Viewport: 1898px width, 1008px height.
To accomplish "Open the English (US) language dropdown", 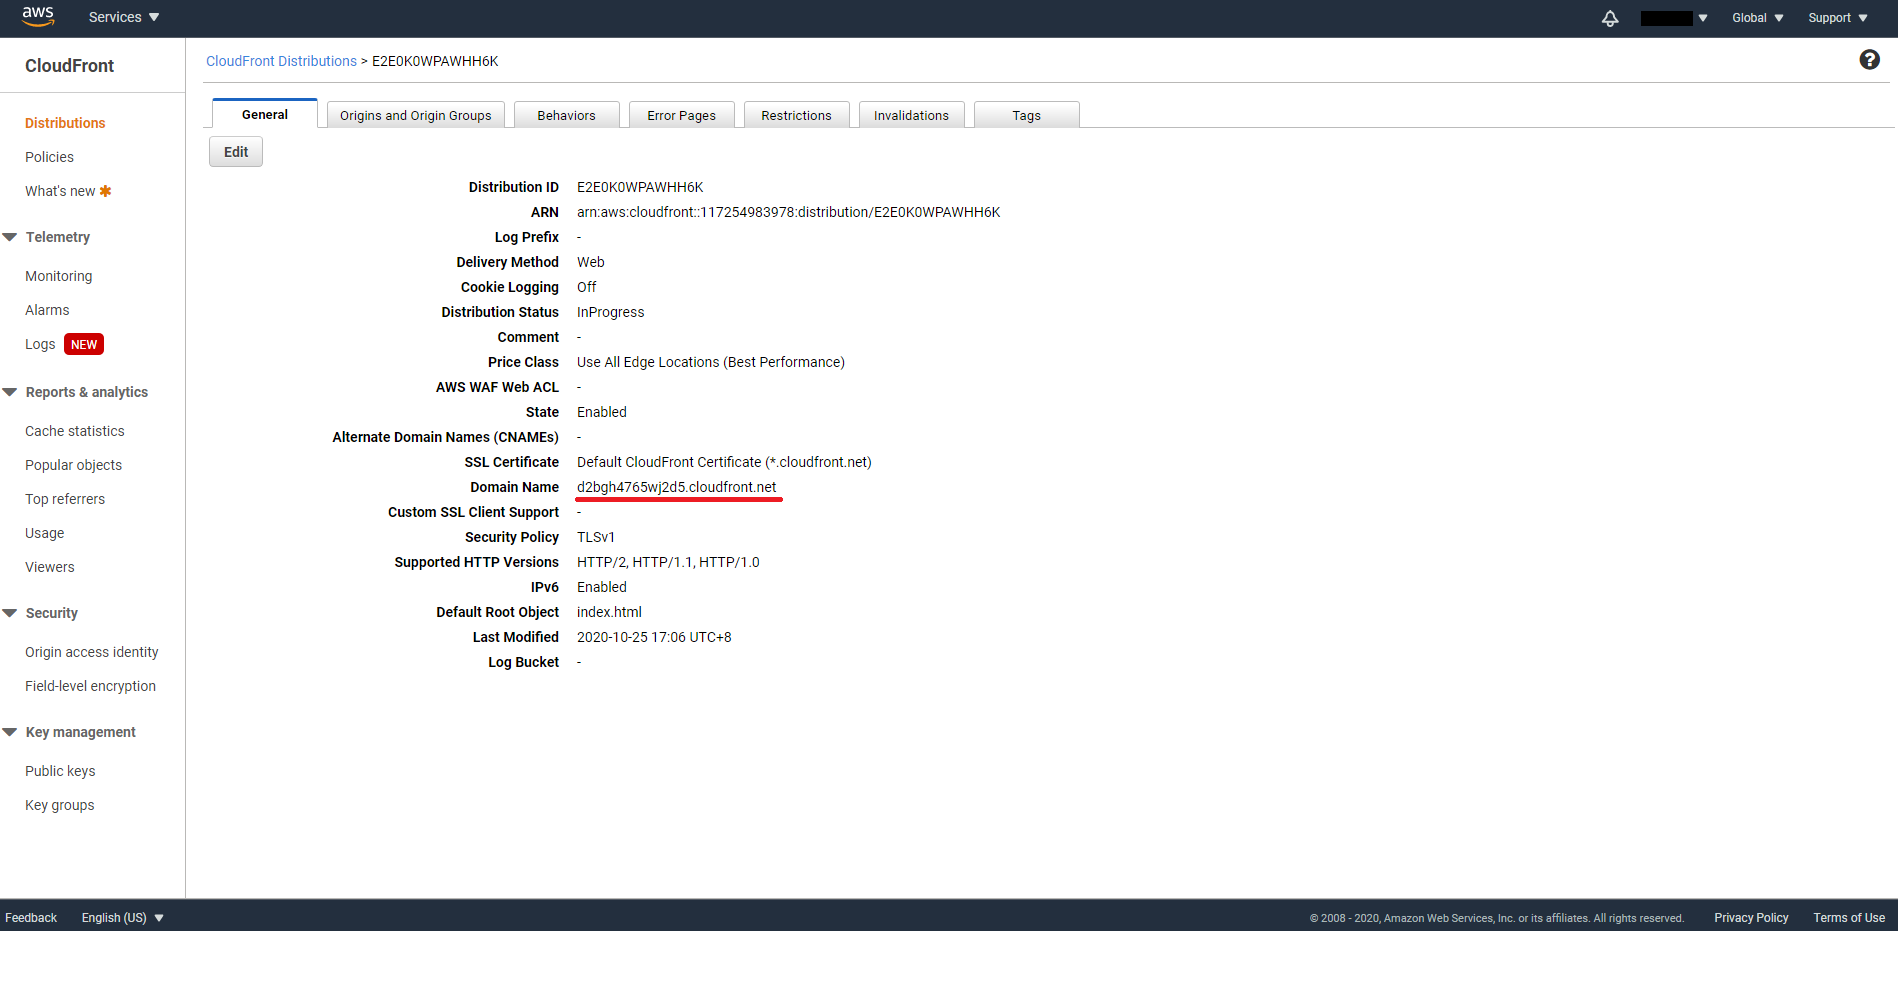I will 122,918.
